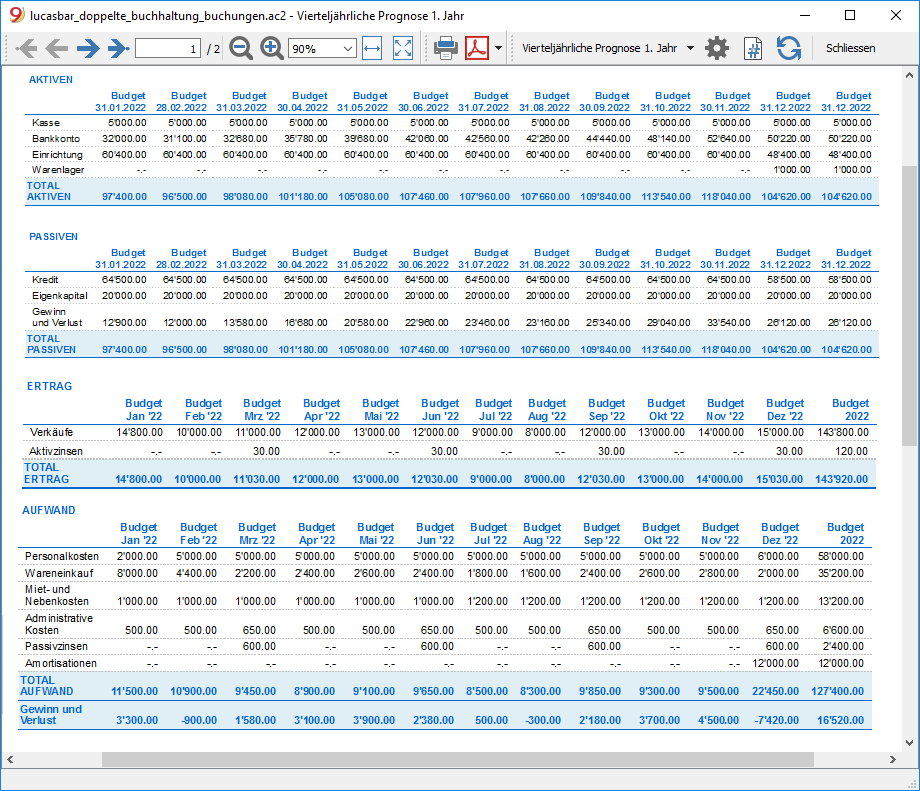920x791 pixels.
Task: Click Wareneinkauf yearly total 35'200.00
Action: (840, 573)
